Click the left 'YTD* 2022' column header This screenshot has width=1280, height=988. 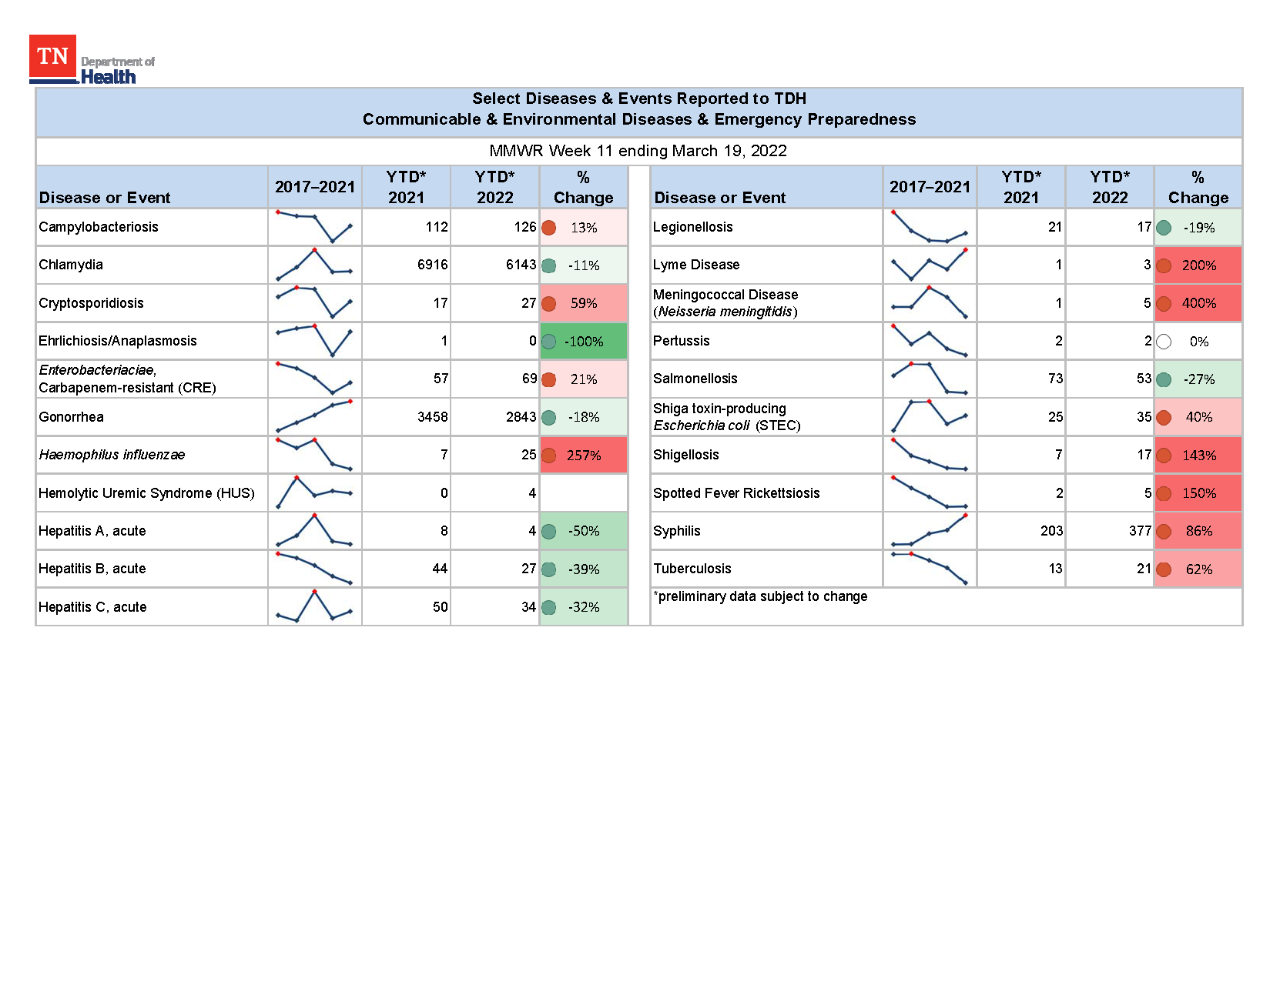(x=495, y=187)
